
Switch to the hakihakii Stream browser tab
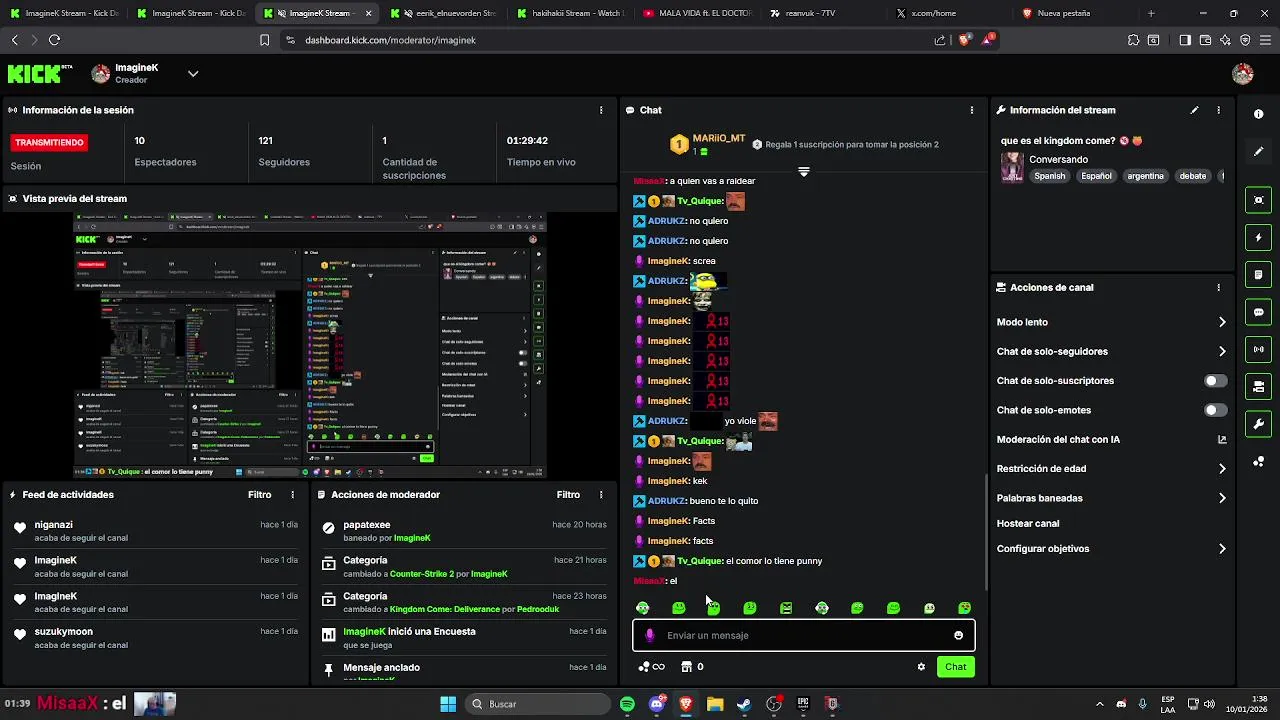571,13
